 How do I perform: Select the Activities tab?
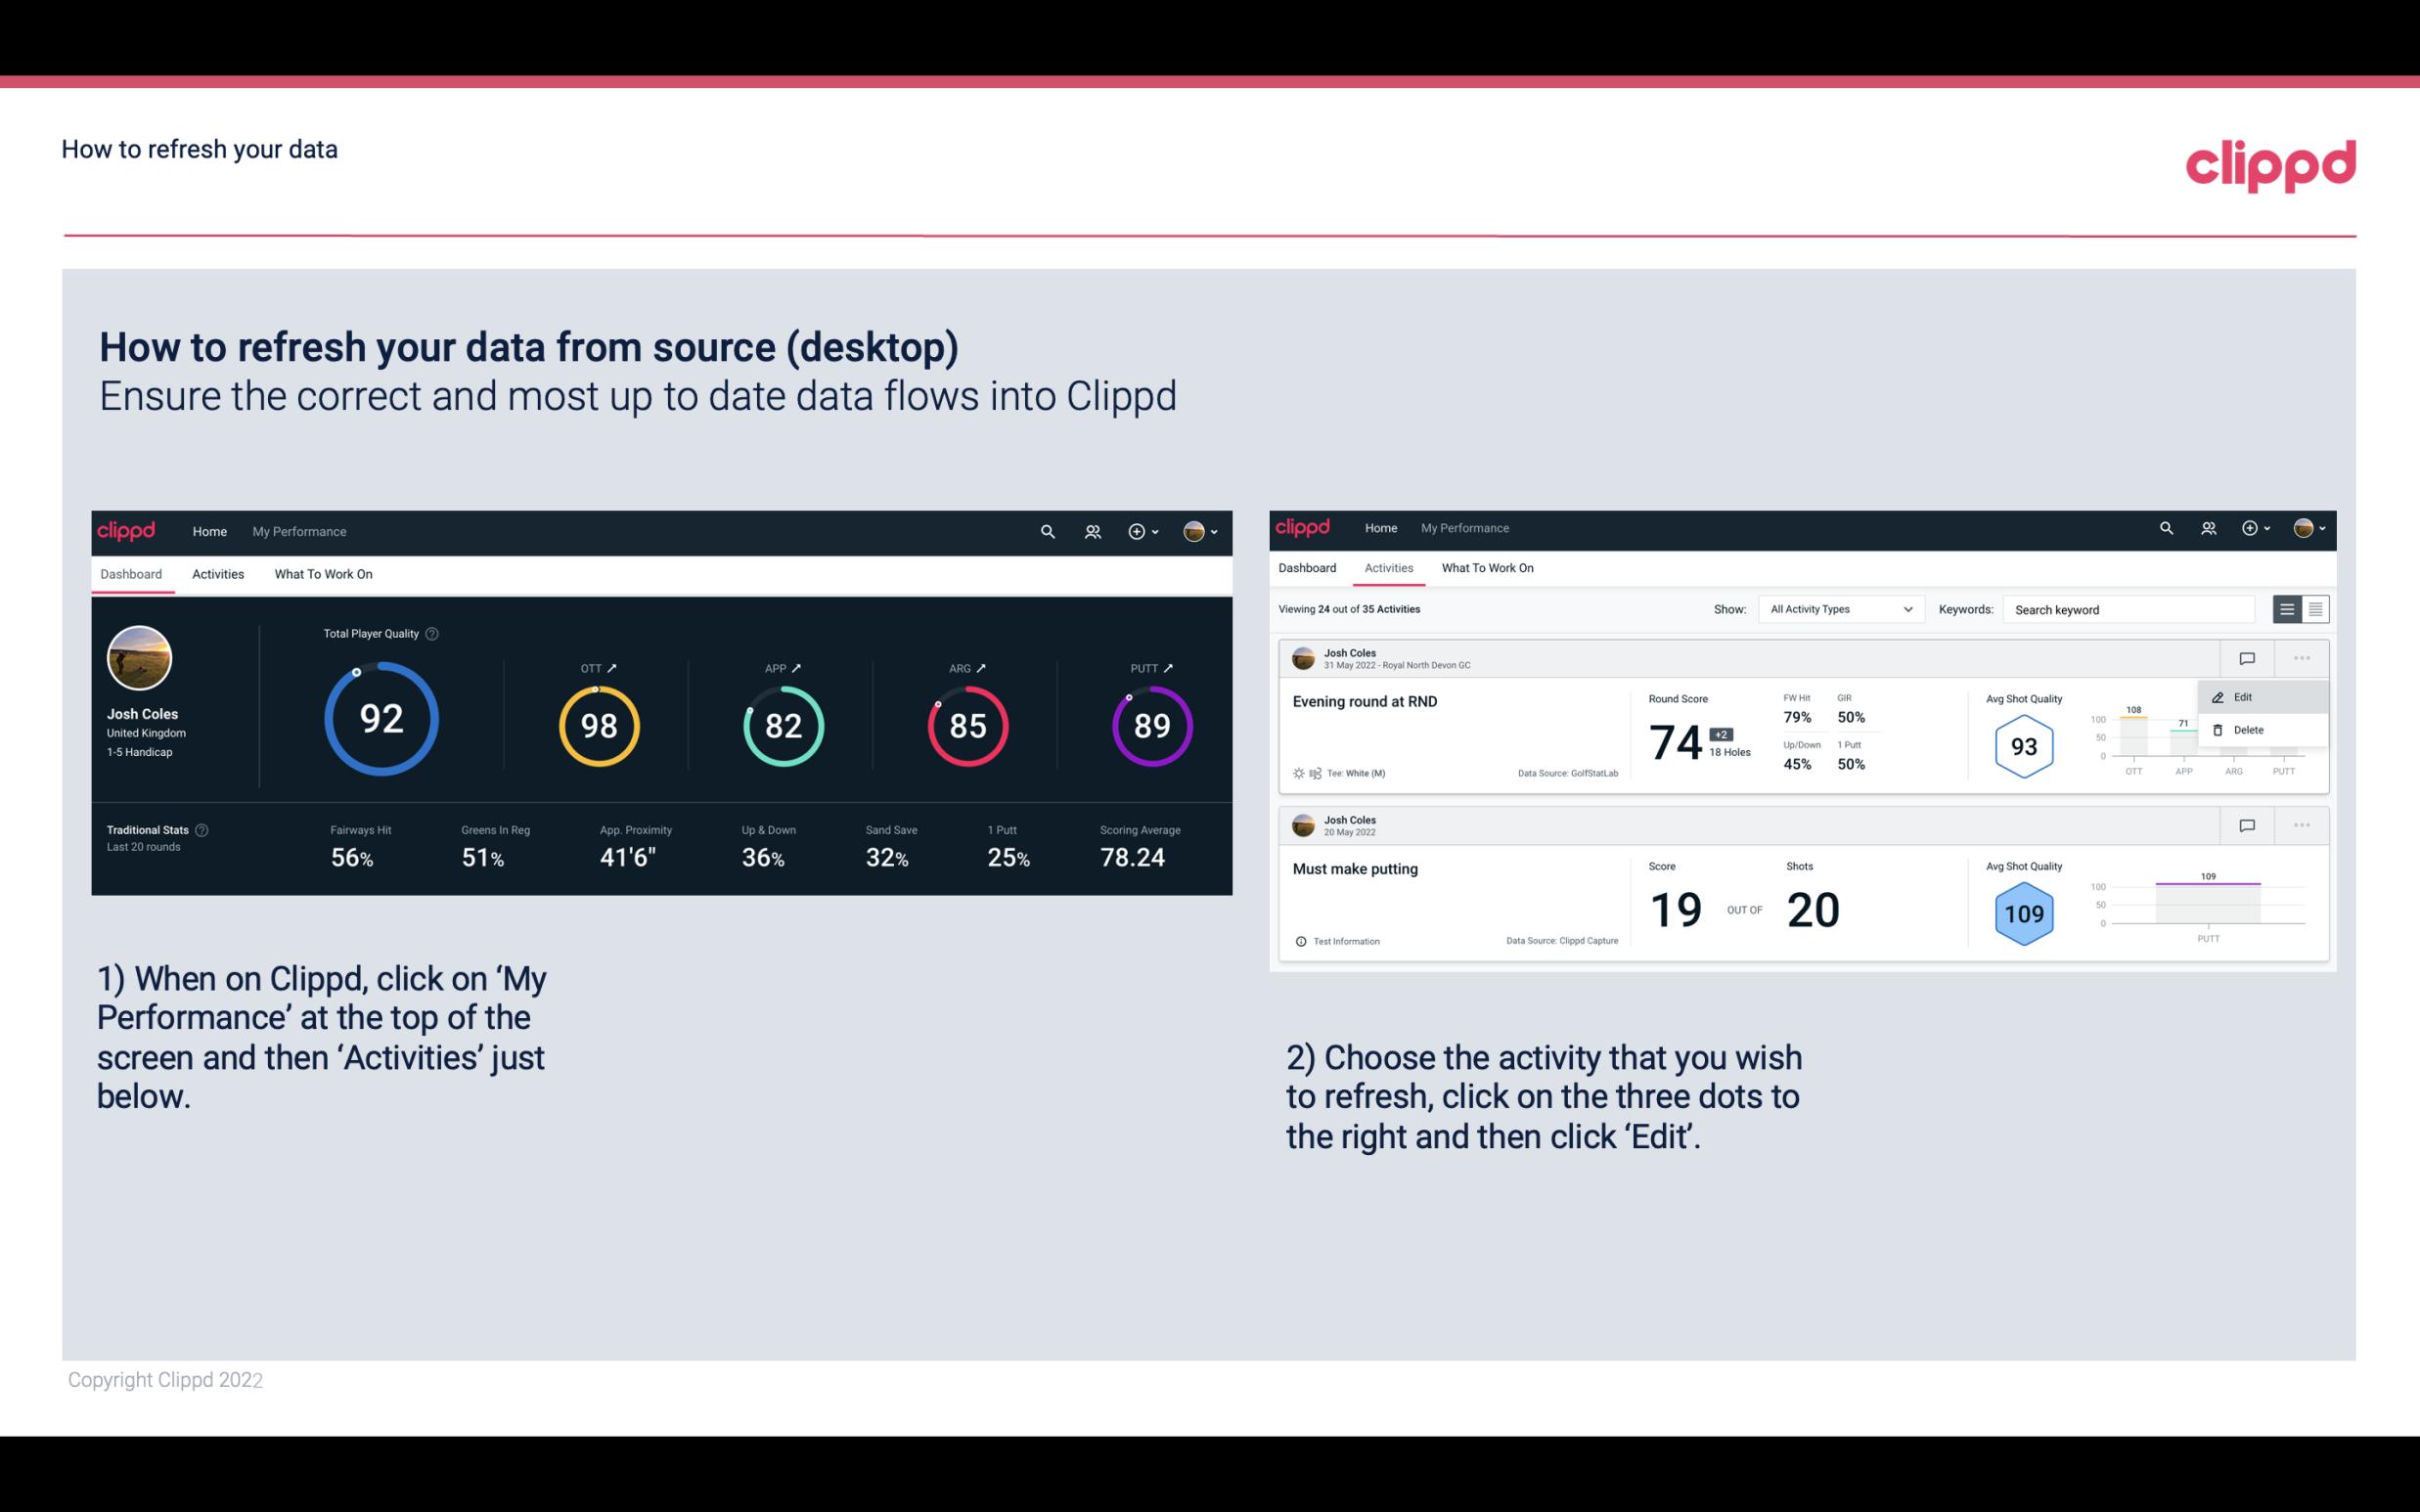tap(216, 573)
